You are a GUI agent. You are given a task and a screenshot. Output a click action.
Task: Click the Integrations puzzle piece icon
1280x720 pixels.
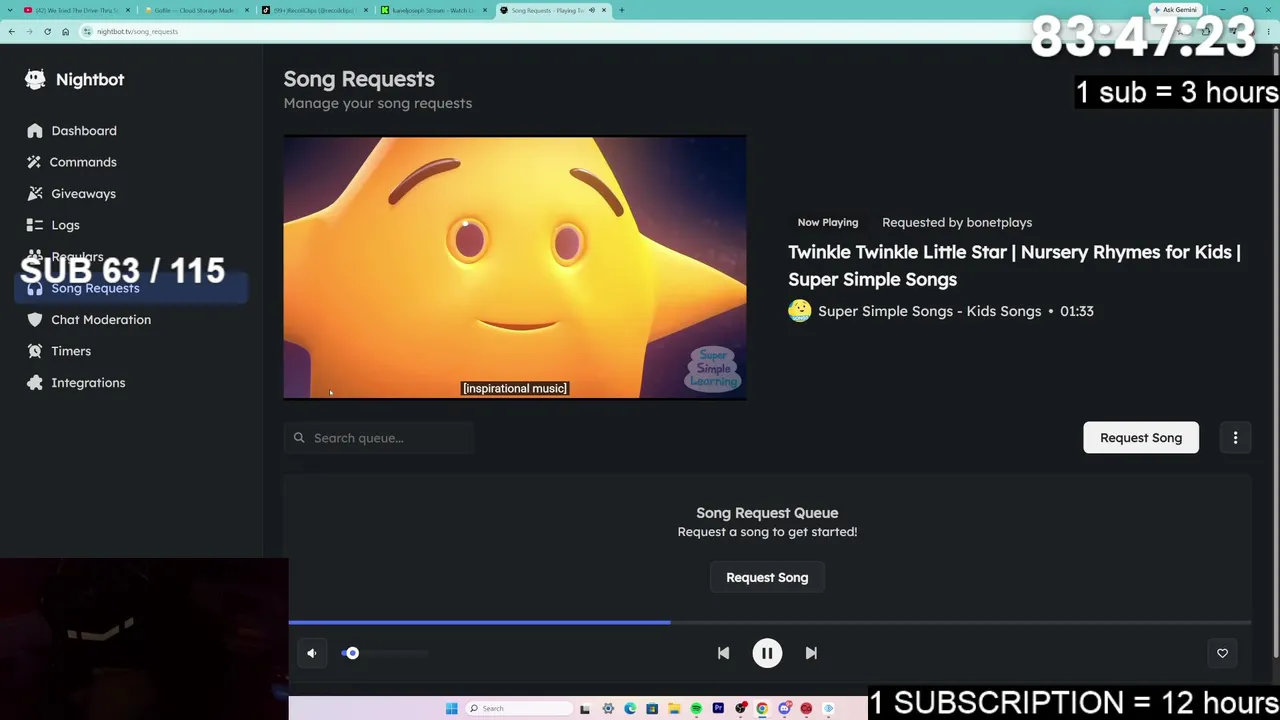(x=35, y=383)
